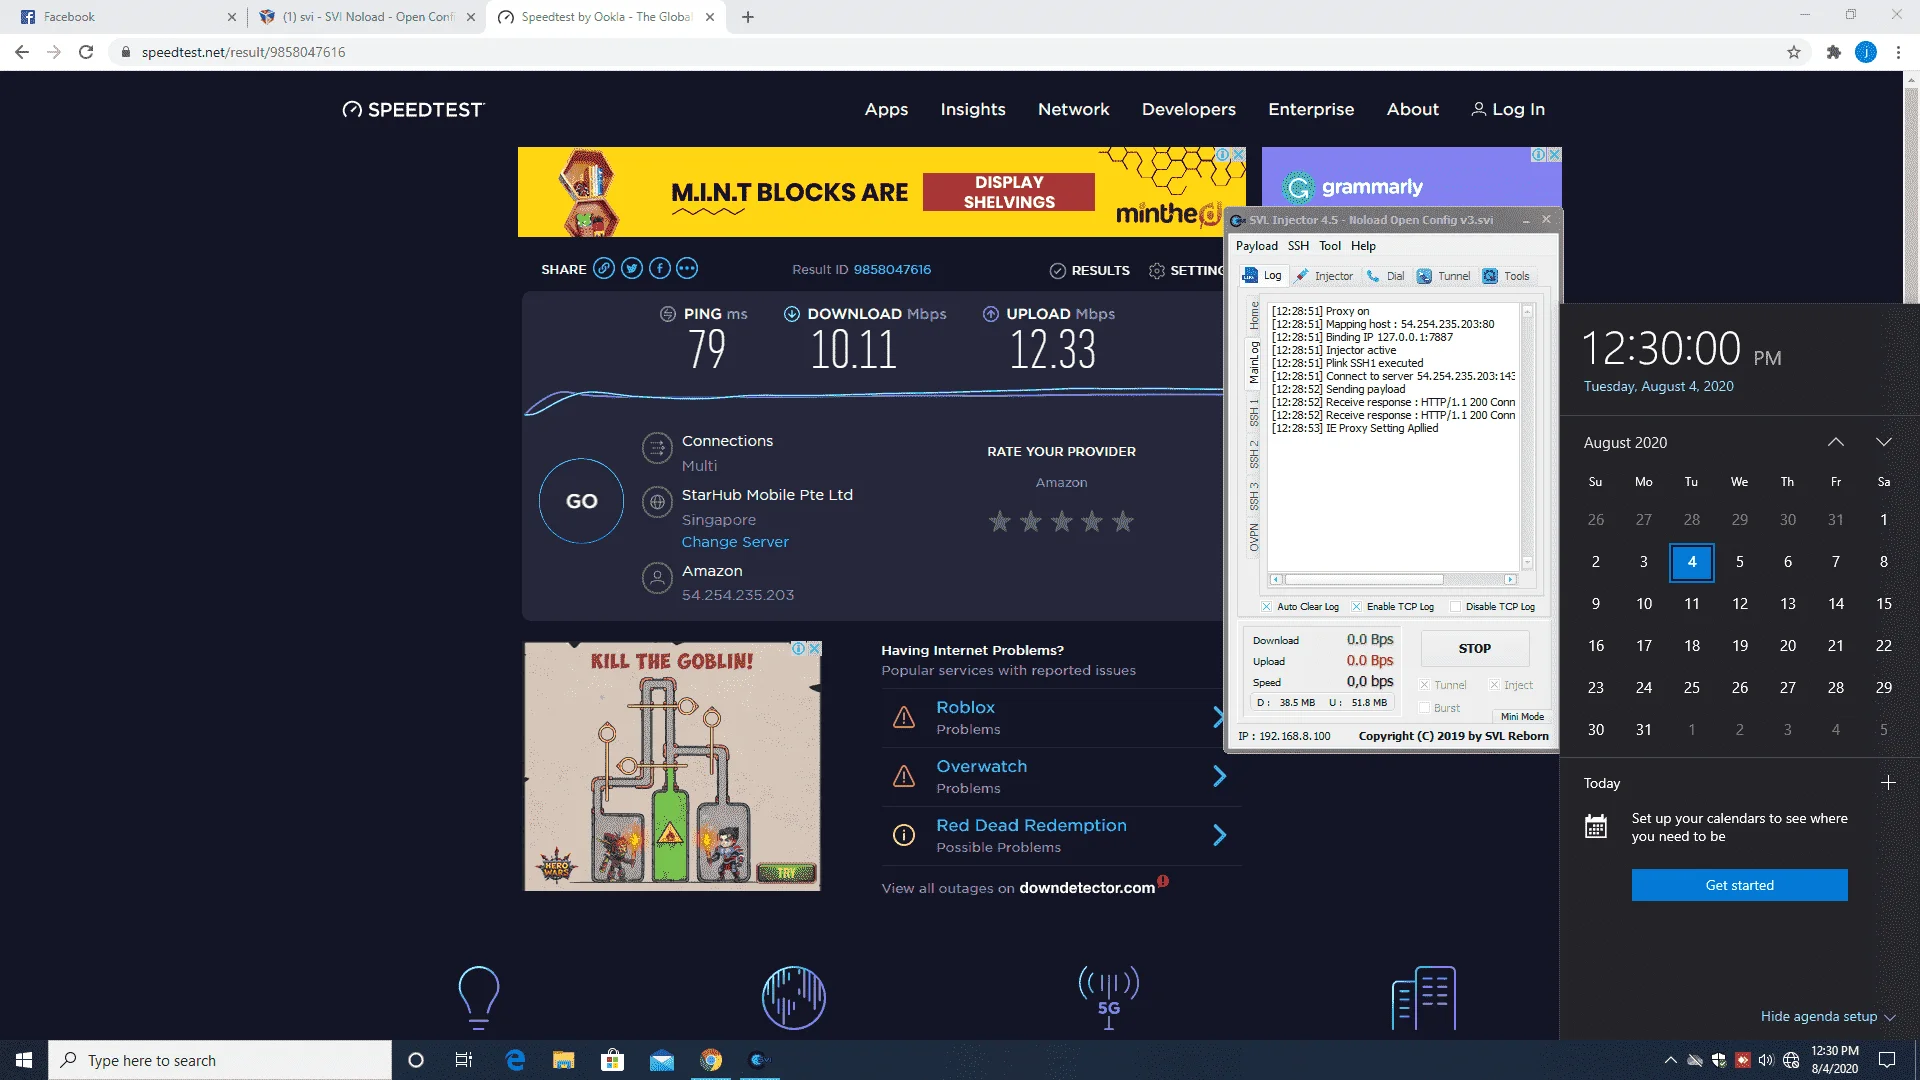Open more share options (ellipsis icon)
Viewport: 1920px width, 1080px height.
click(x=687, y=268)
